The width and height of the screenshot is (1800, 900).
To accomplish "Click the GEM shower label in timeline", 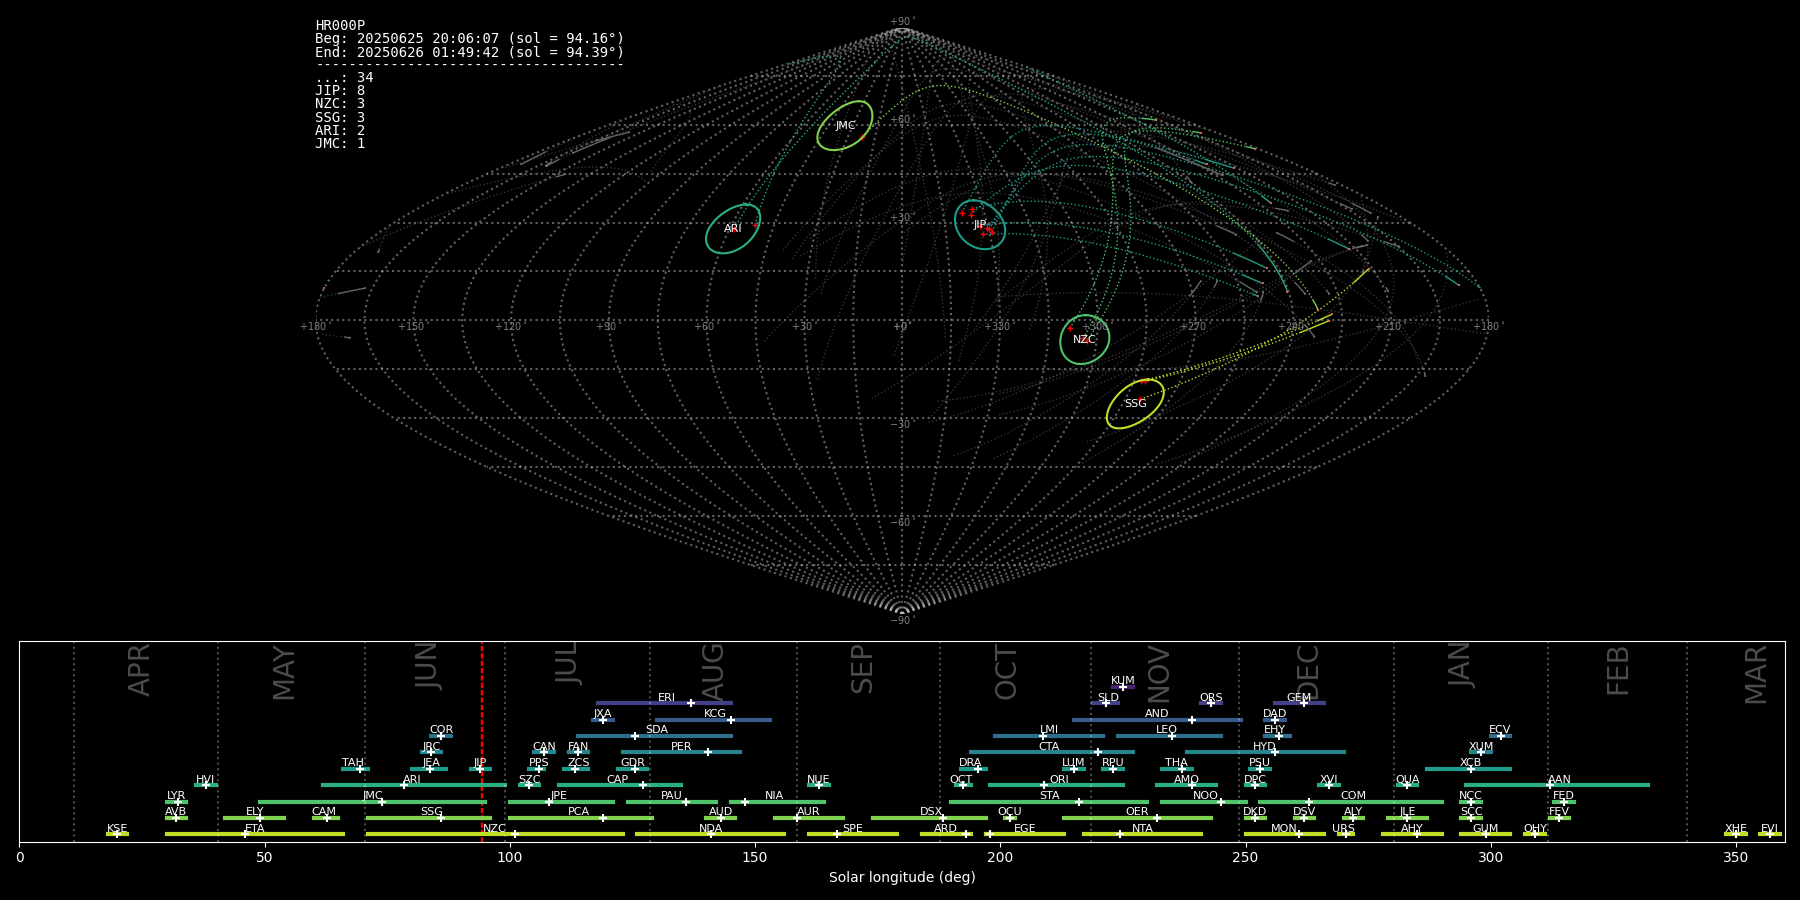I will point(1299,698).
